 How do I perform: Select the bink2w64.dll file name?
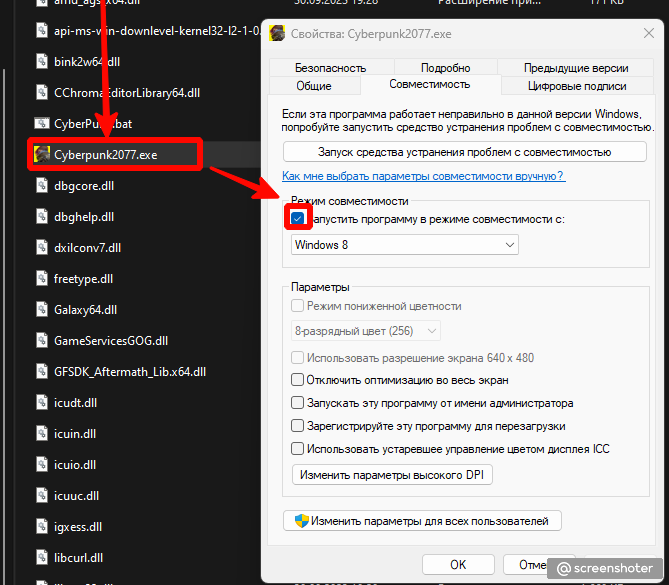pyautogui.click(x=87, y=61)
